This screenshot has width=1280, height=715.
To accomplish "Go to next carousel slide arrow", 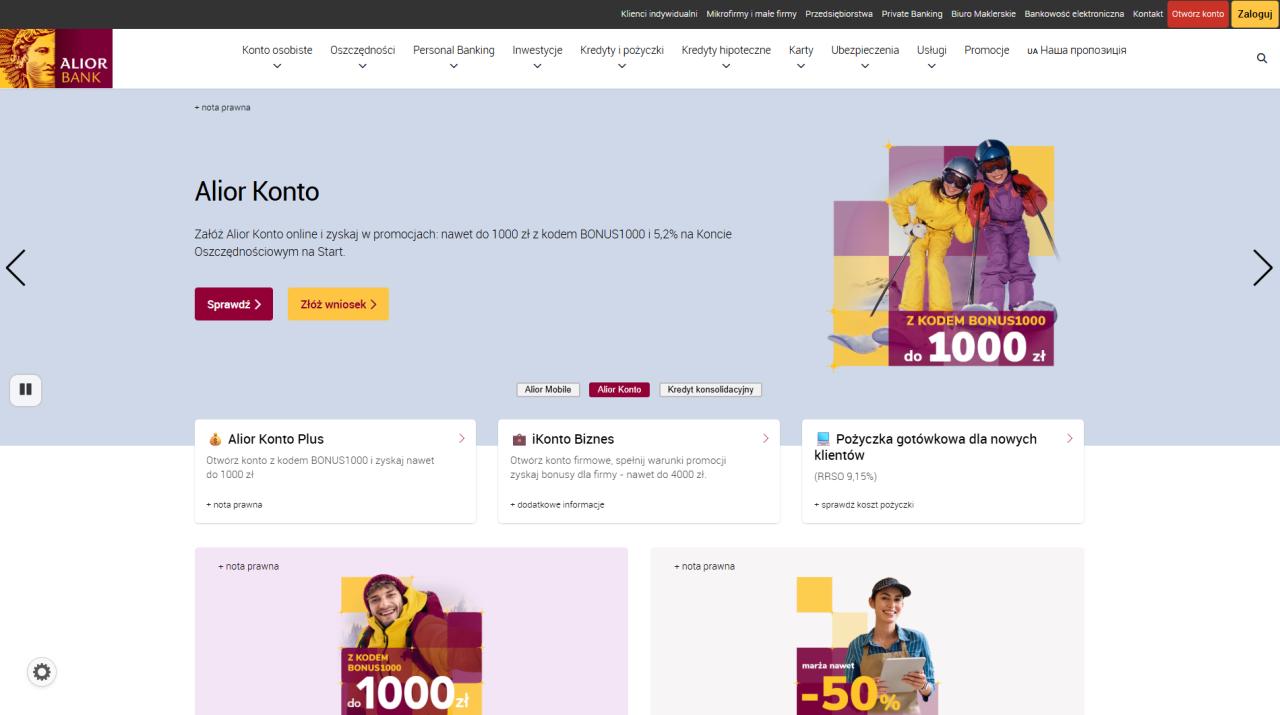I will coord(1262,268).
